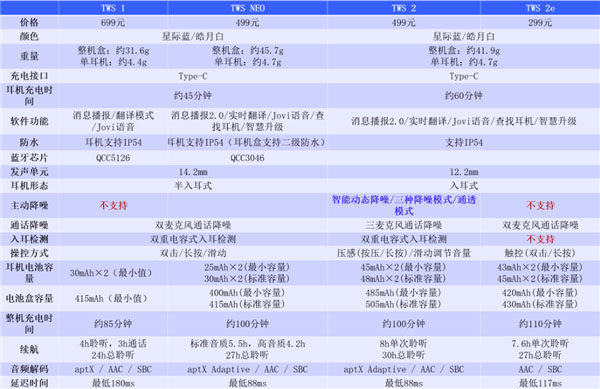The image size is (600, 389).
Task: Click the 入耳检测 row label
Action: click(29, 239)
